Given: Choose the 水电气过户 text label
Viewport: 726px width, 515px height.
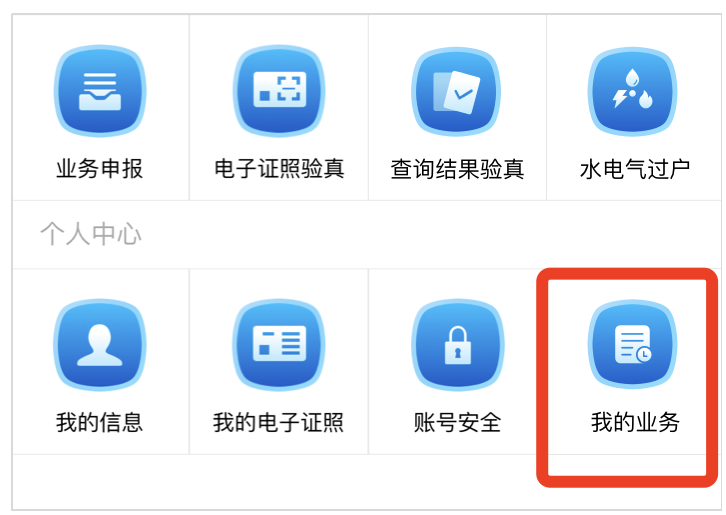Looking at the screenshot, I should click(635, 169).
